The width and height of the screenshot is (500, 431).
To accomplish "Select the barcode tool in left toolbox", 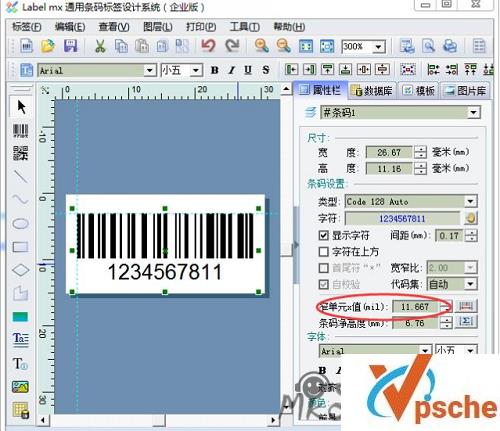I will pos(20,131).
